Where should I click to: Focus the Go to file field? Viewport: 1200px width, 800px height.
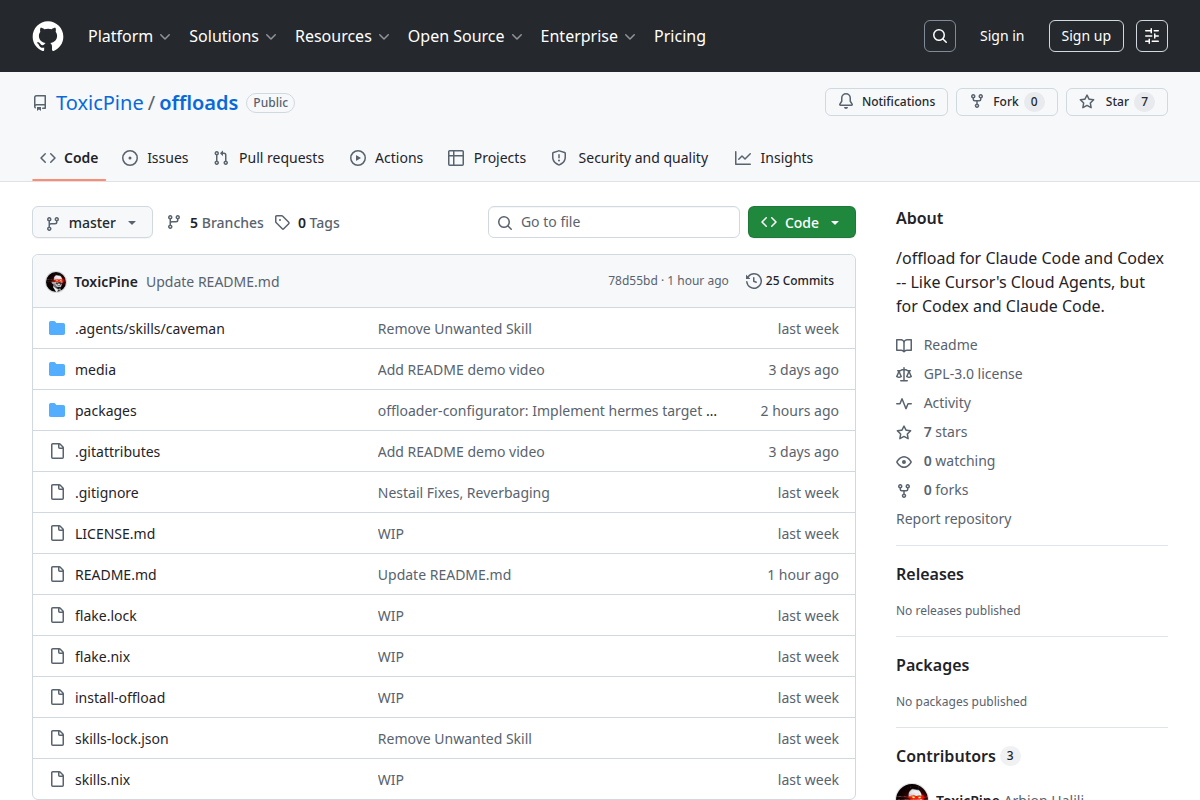614,222
